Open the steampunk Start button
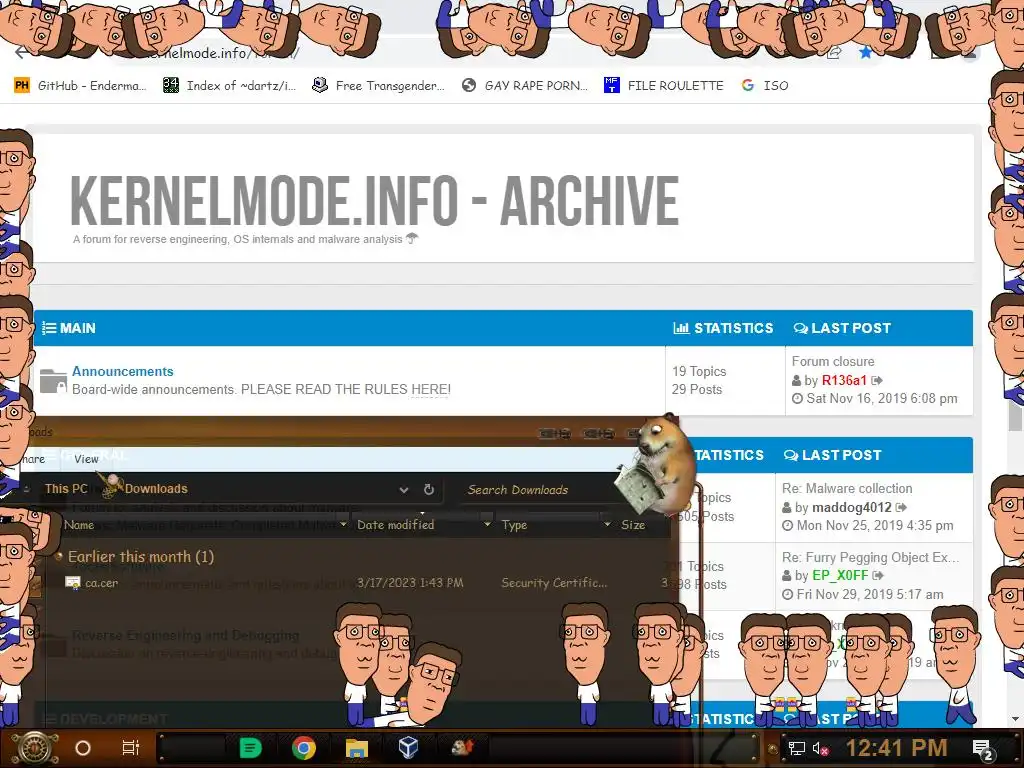 (x=34, y=748)
